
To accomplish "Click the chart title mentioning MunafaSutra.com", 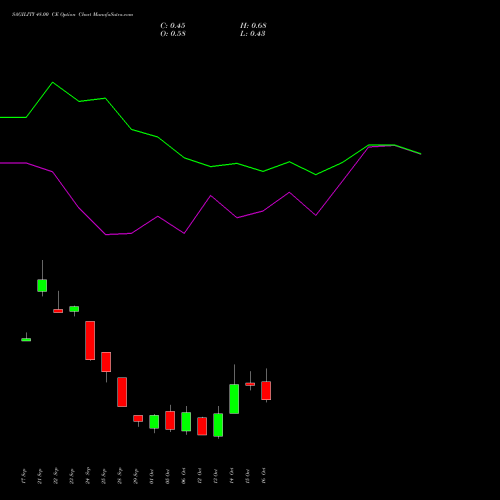I will 72,15.
